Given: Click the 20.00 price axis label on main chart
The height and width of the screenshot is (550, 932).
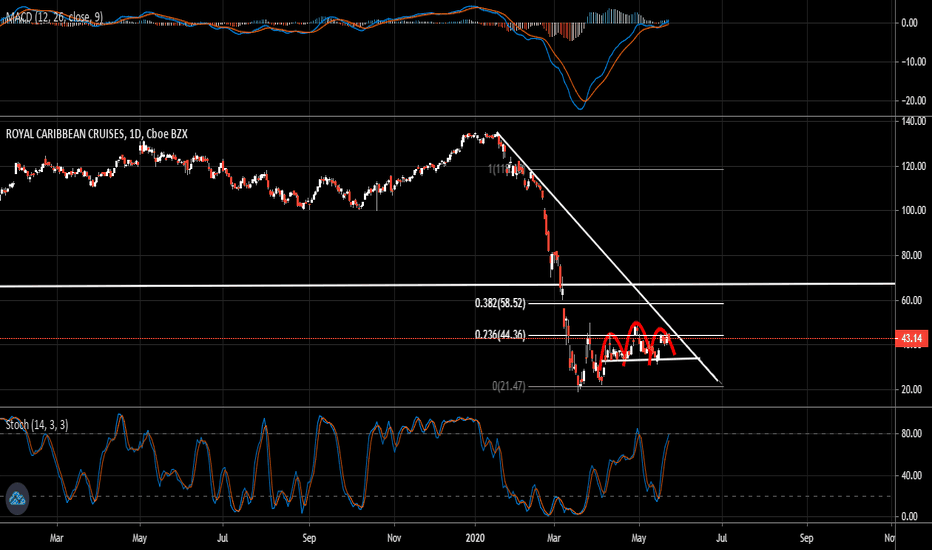Looking at the screenshot, I should click(914, 389).
